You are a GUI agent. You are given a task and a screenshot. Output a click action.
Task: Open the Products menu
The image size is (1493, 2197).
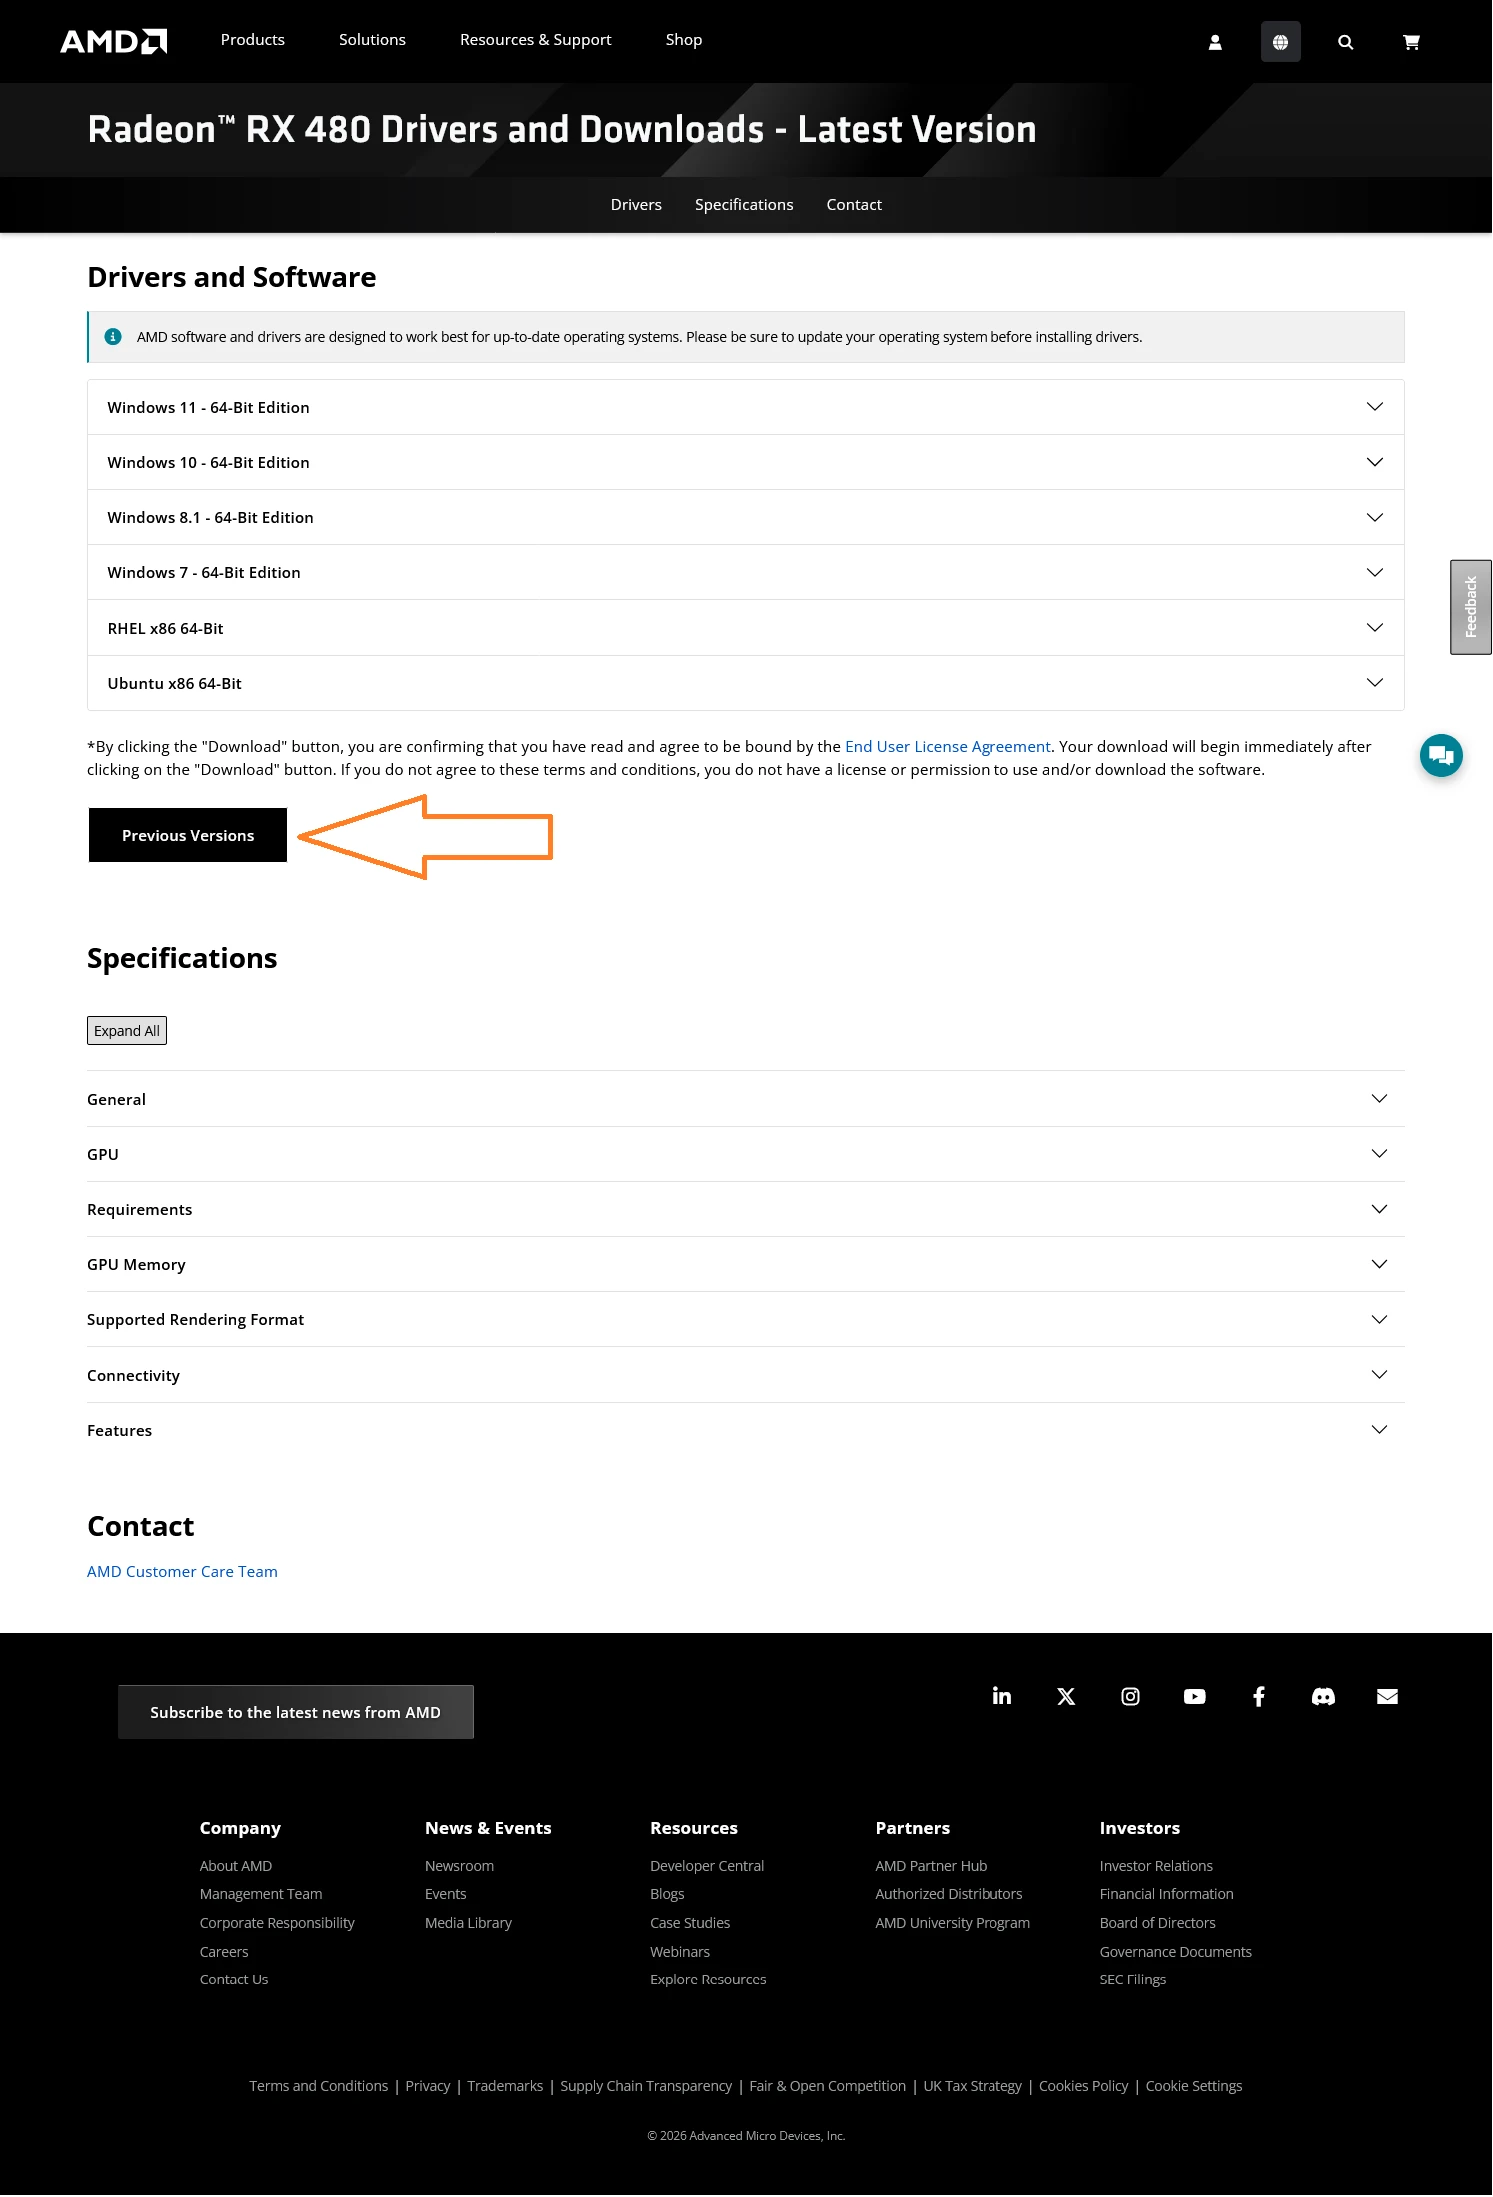click(x=253, y=40)
